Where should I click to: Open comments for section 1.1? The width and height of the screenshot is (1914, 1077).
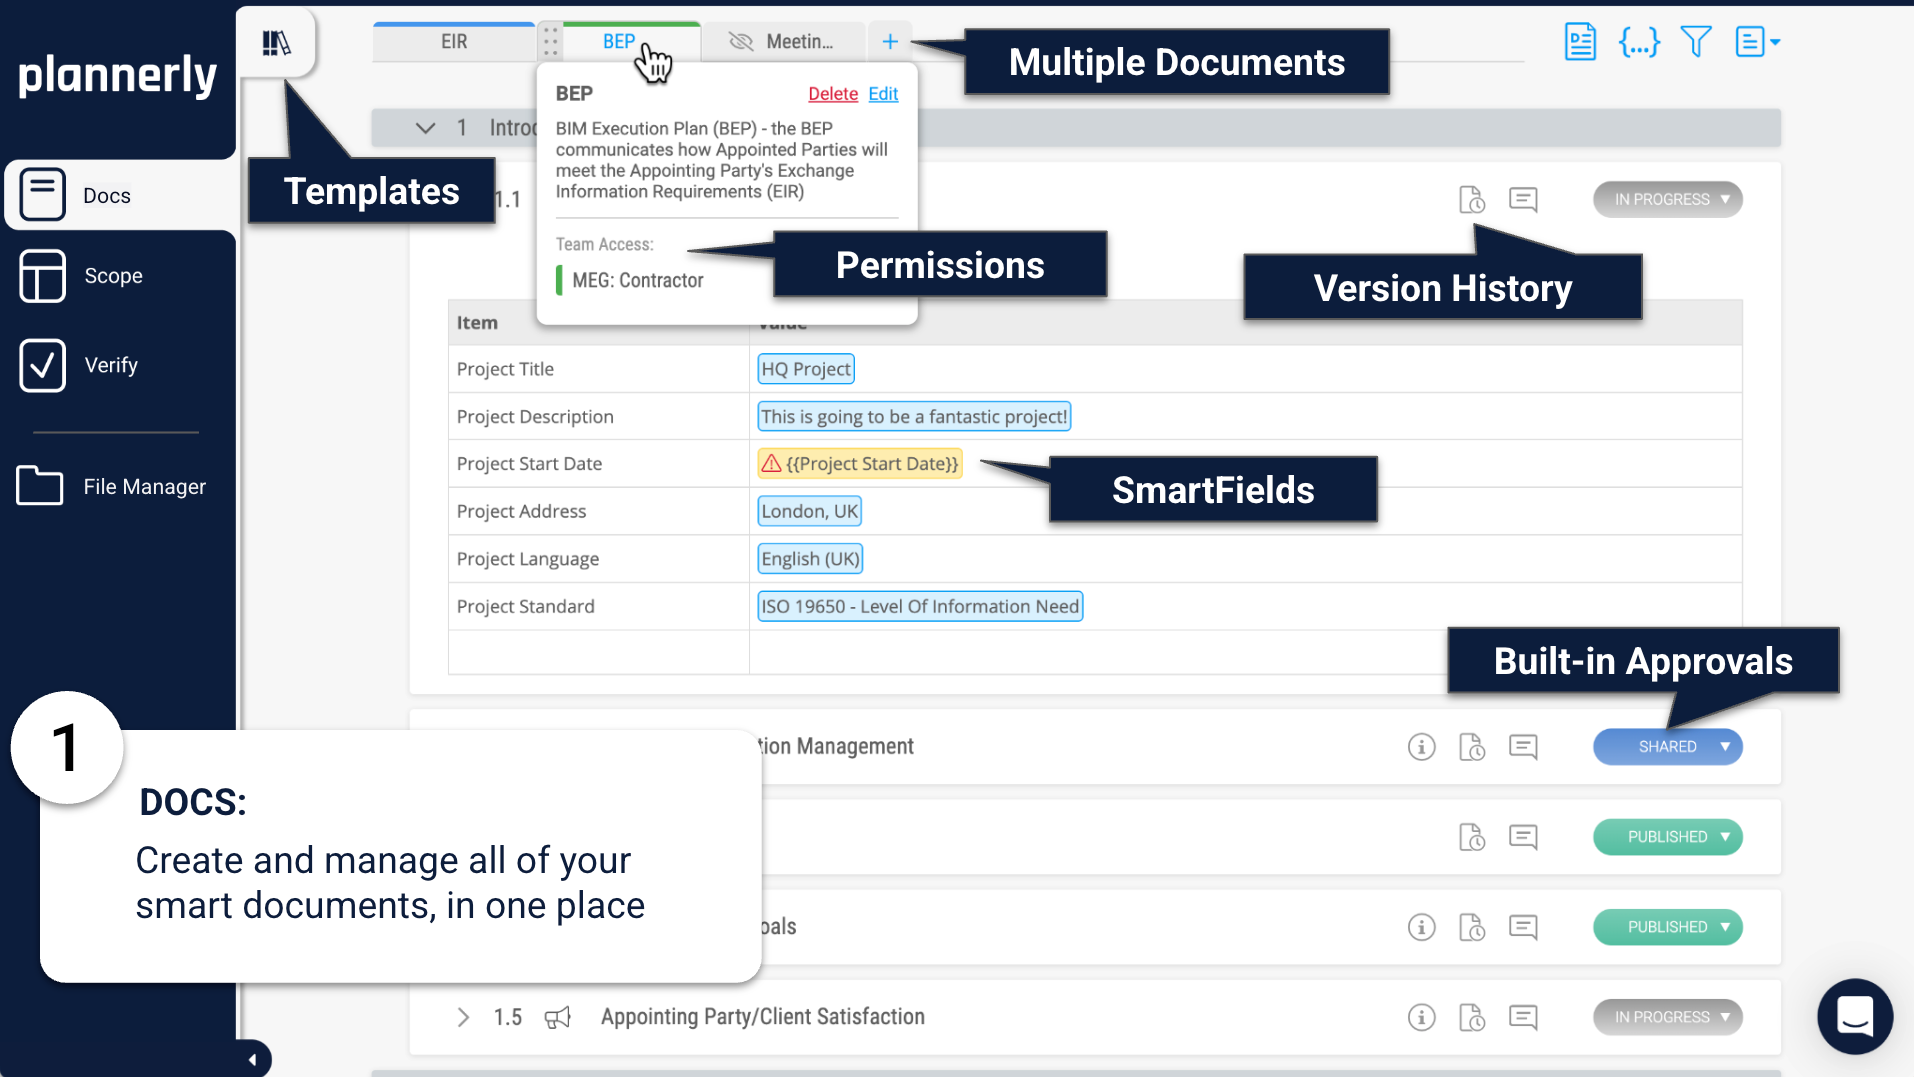tap(1523, 200)
